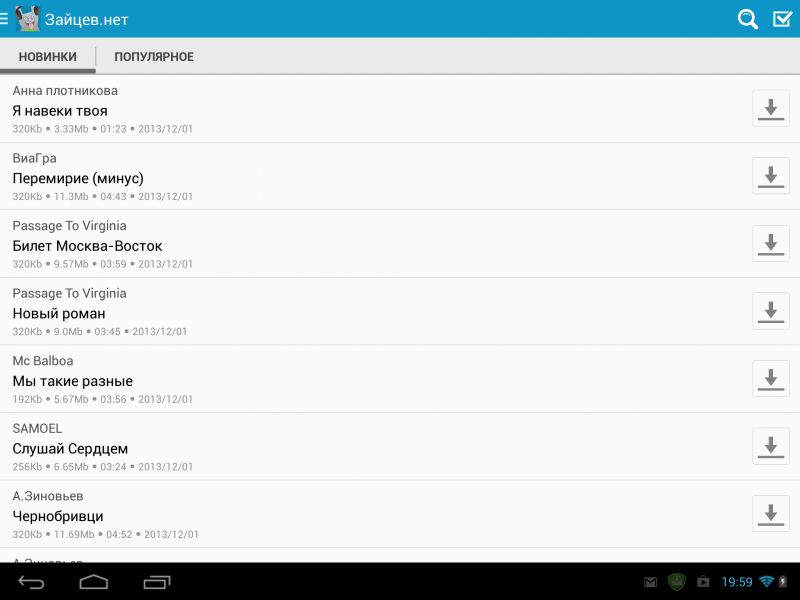This screenshot has height=600, width=800.
Task: Open track Слушай Сердцем by SAMOEL
Action: 372,446
